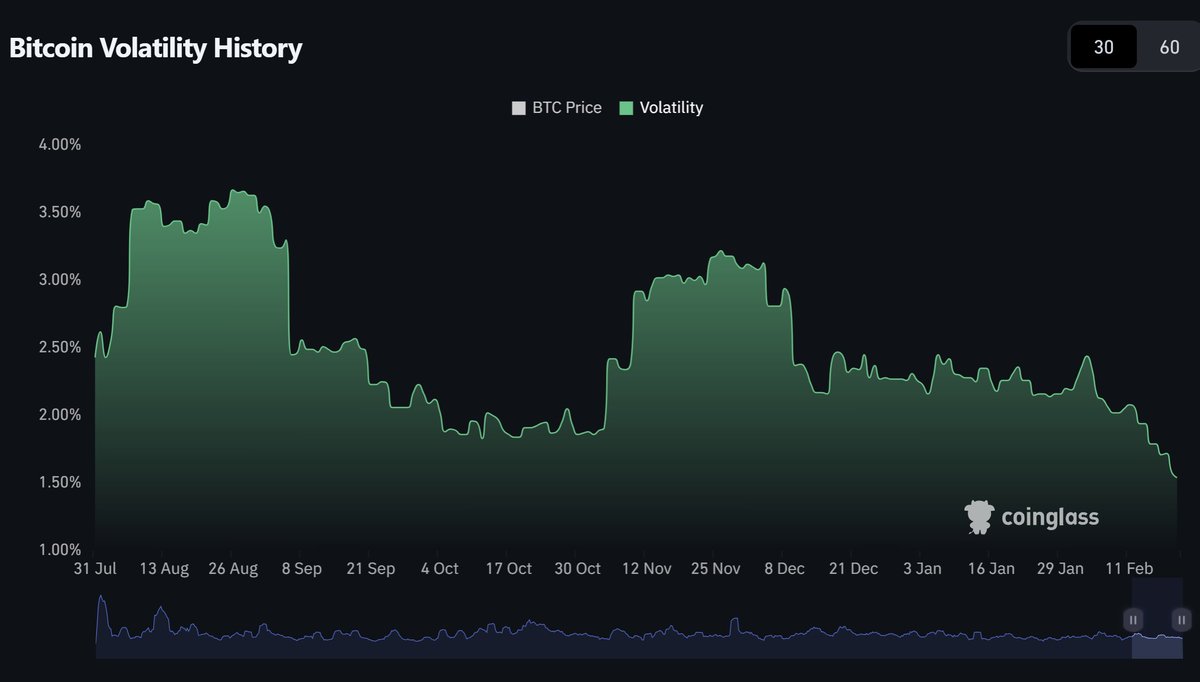Click the left pause-style navigator handle
The image size is (1200, 682).
pos(1133,620)
